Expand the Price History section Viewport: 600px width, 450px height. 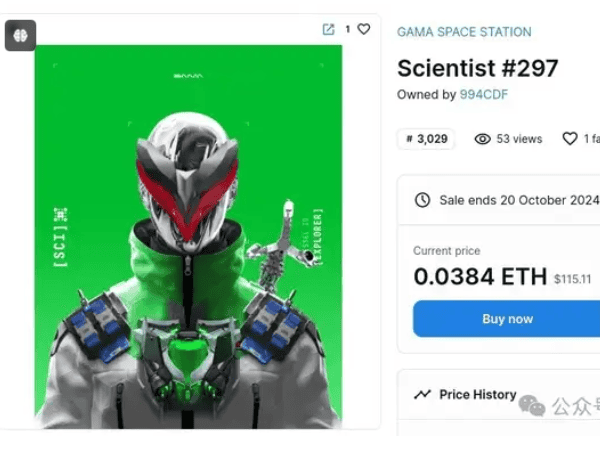point(478,395)
